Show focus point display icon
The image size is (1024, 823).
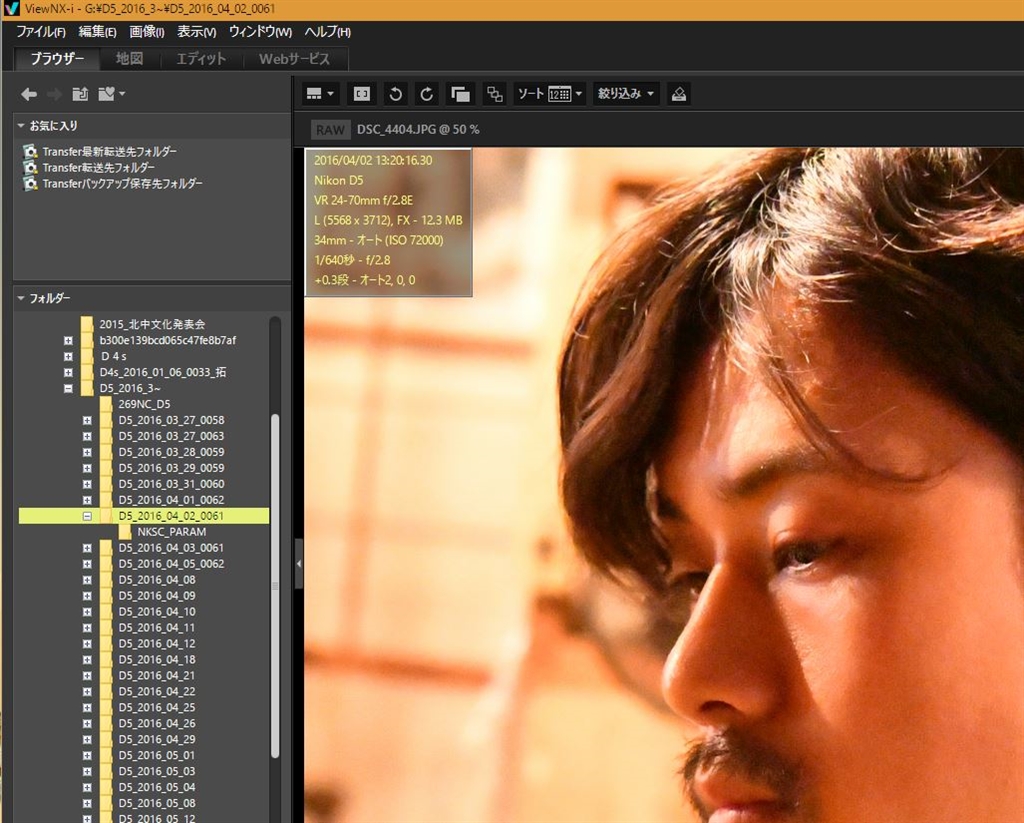tap(361, 94)
